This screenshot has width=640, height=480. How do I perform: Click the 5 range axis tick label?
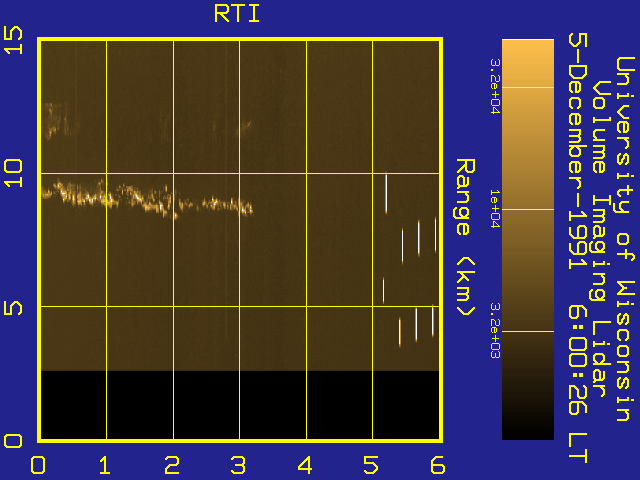pos(13,308)
